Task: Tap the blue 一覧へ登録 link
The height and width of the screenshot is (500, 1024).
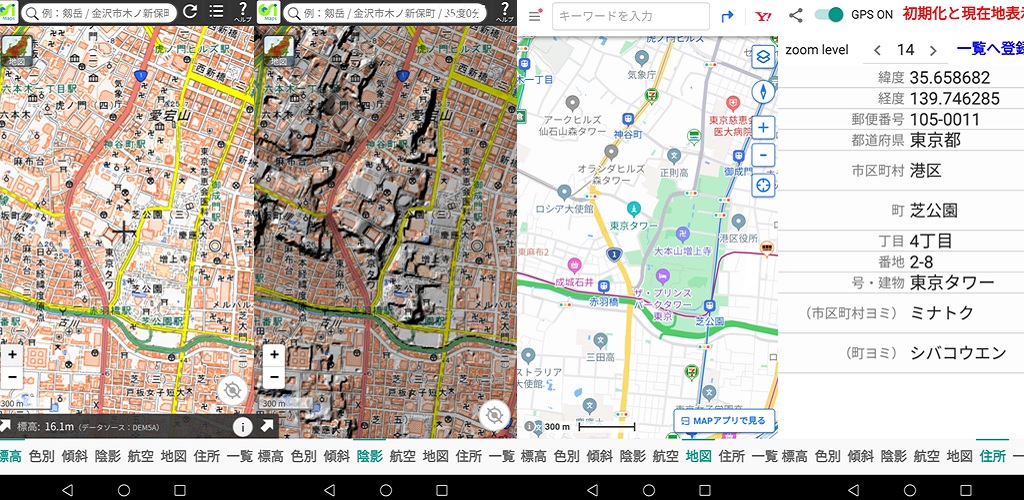Action: [x=990, y=50]
